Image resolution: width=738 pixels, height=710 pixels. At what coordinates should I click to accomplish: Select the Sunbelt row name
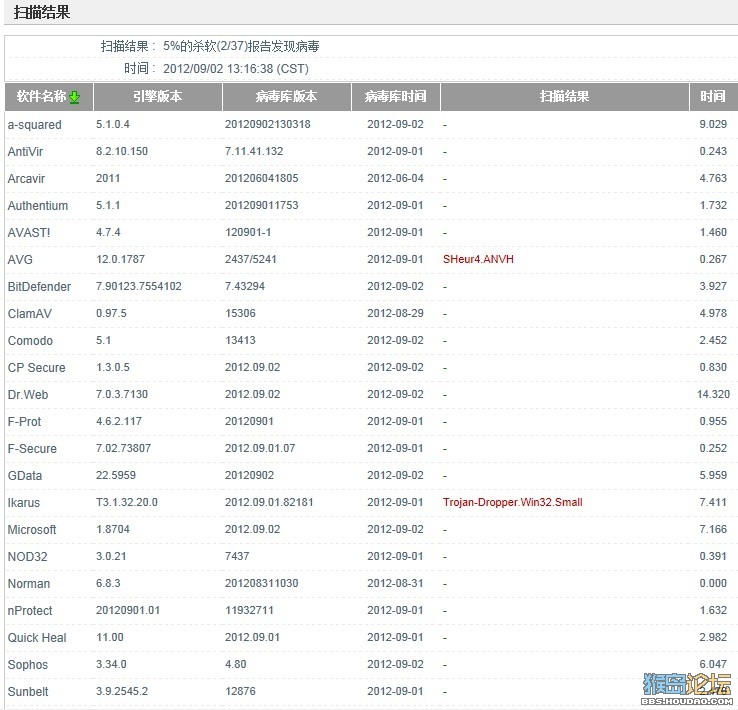point(28,692)
